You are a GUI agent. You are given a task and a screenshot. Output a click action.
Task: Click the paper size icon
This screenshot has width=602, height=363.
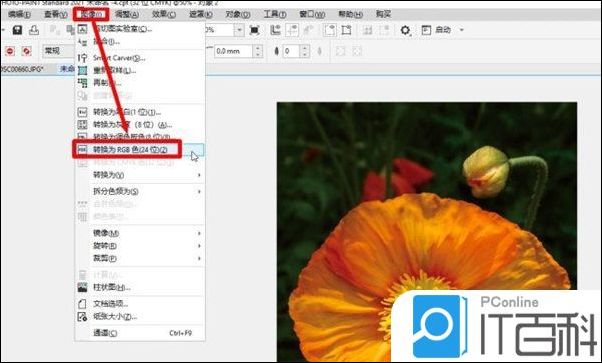tap(83, 317)
